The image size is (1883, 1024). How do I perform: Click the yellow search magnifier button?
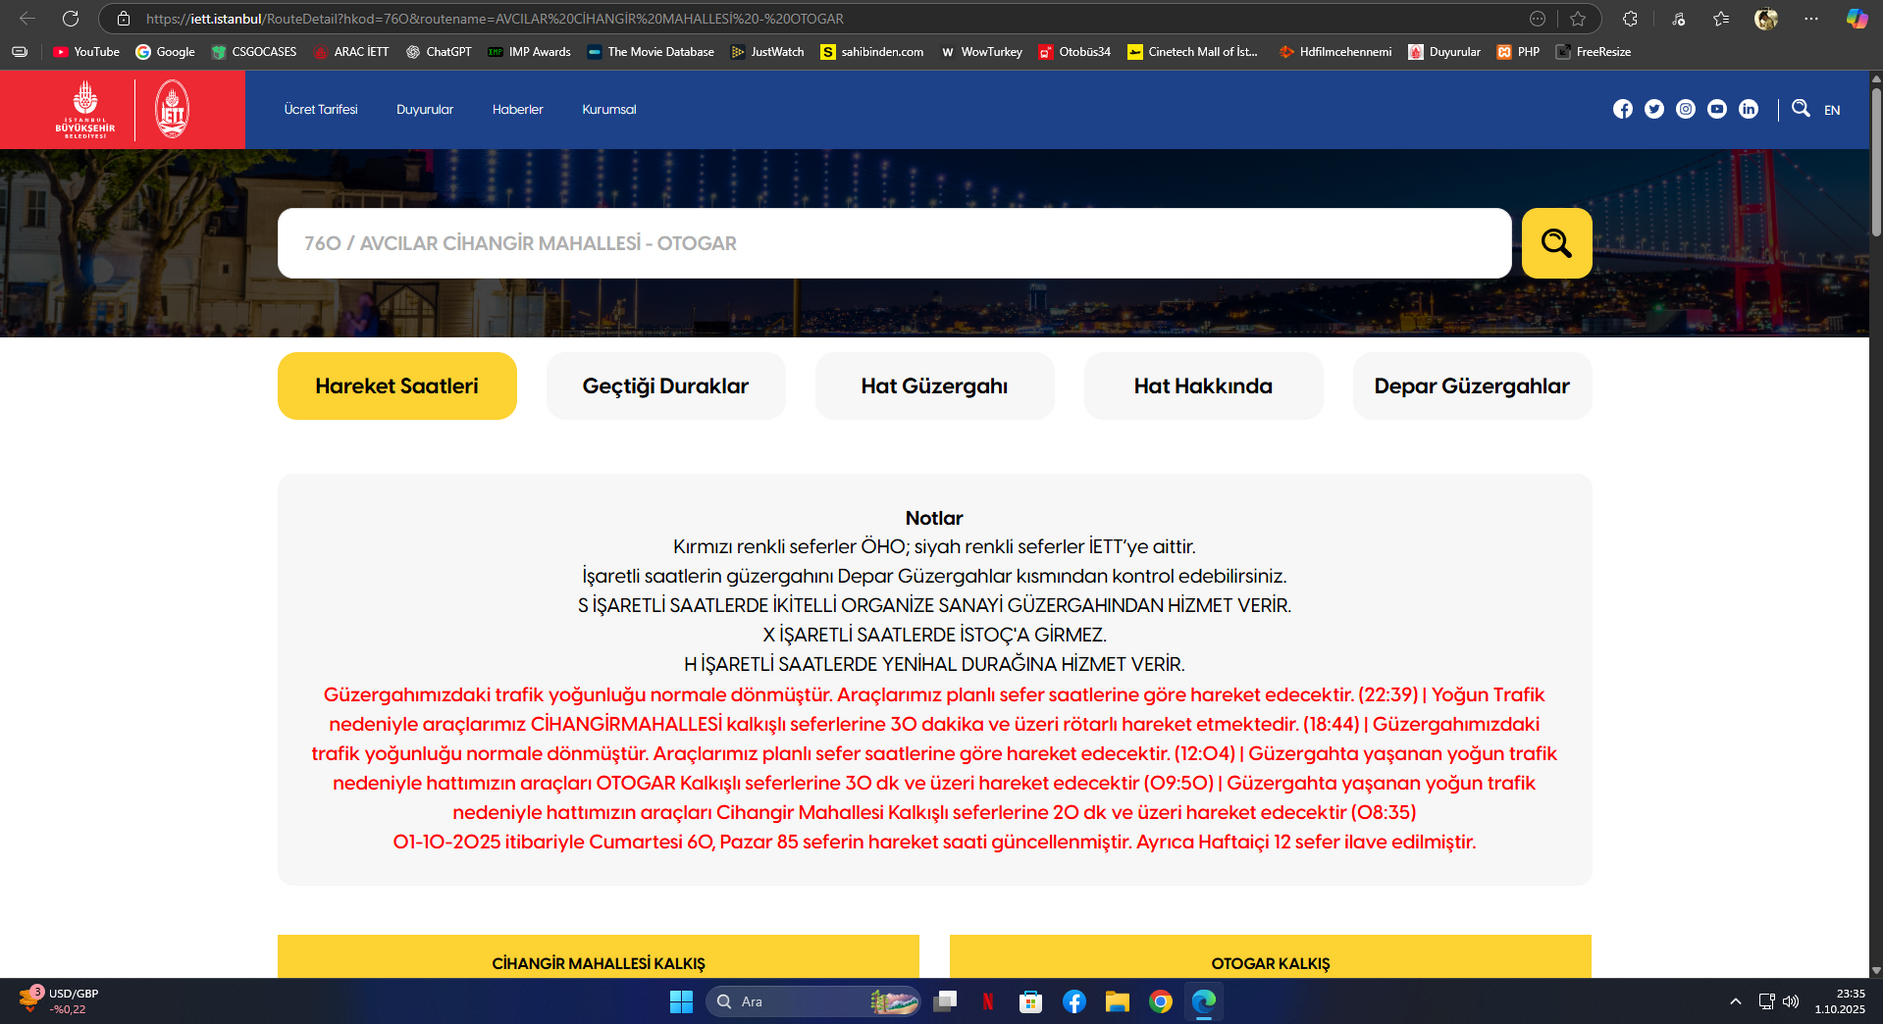tap(1556, 243)
